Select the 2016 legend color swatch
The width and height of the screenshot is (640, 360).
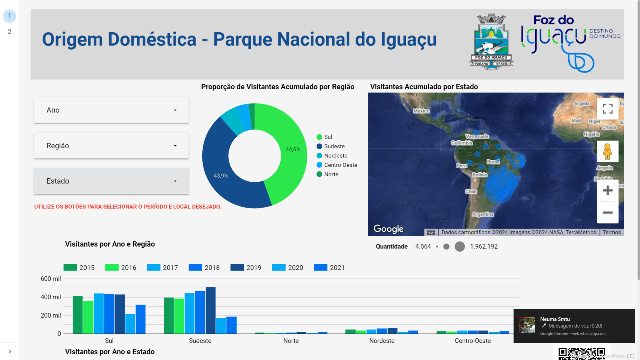coord(111,267)
